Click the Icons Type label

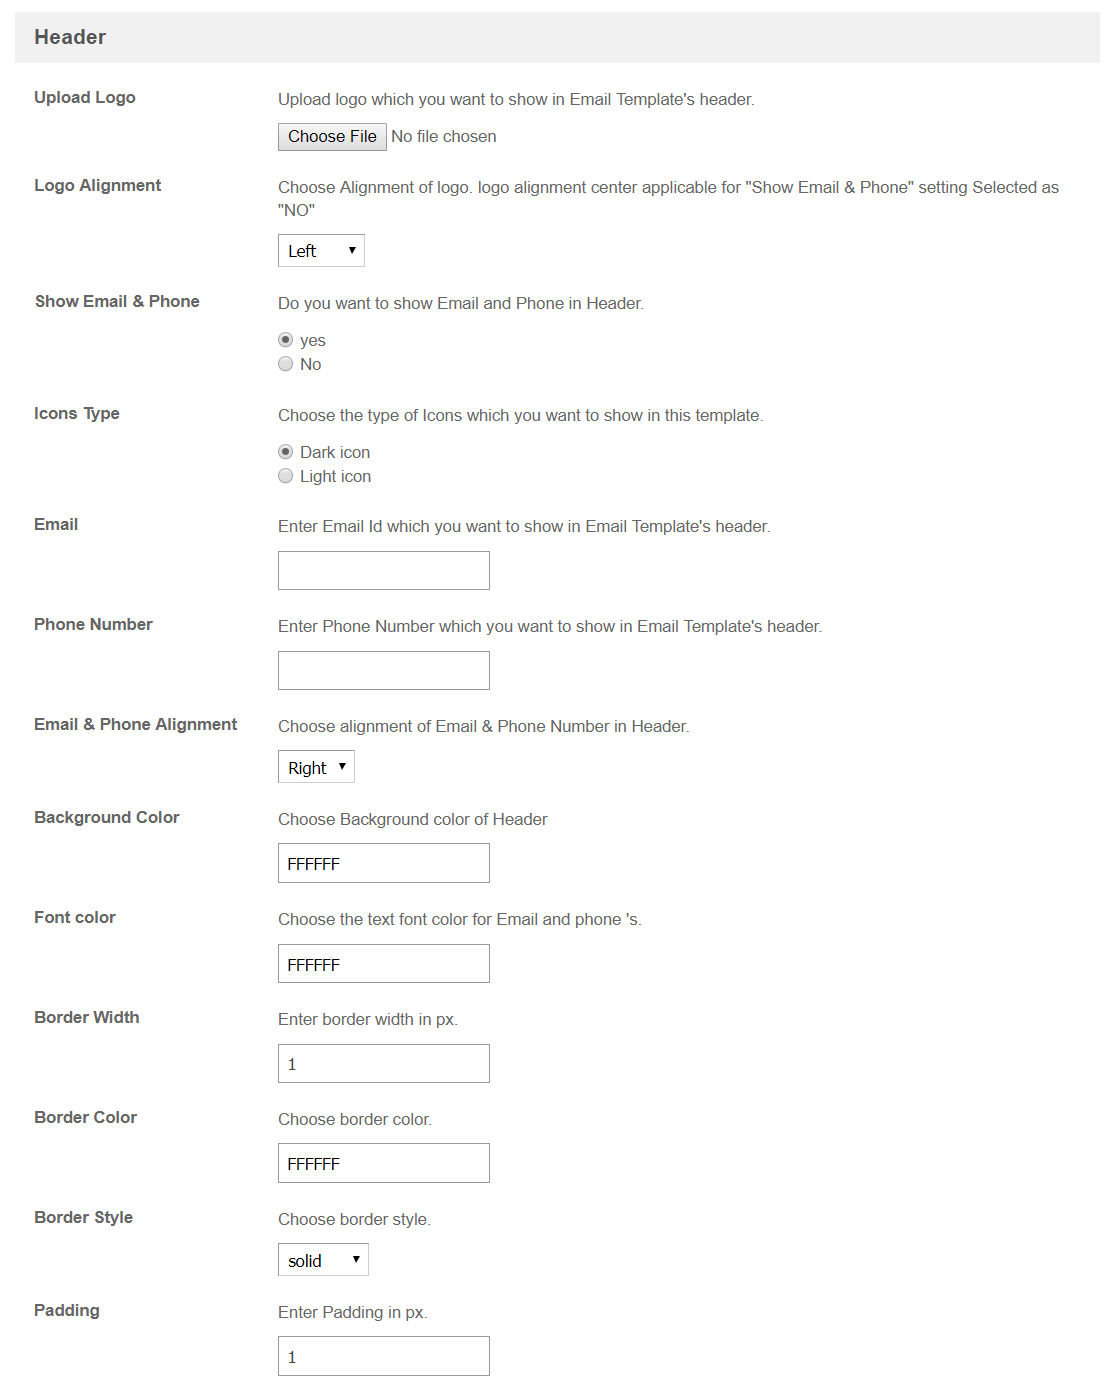77,413
